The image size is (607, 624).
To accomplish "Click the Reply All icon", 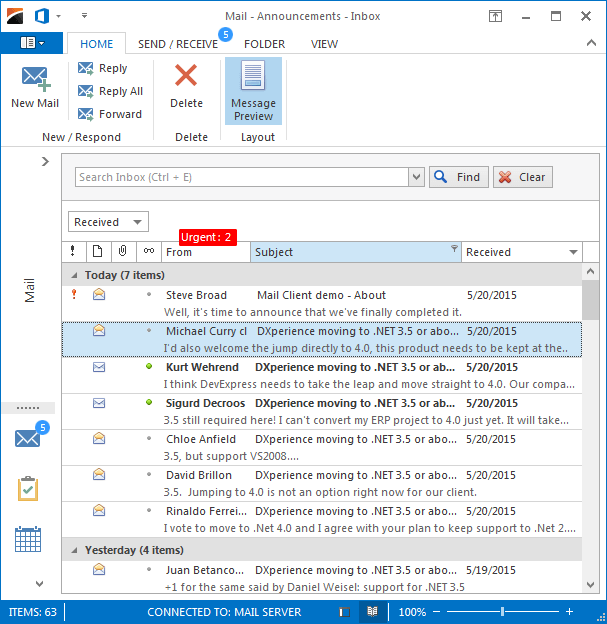I will click(x=86, y=91).
